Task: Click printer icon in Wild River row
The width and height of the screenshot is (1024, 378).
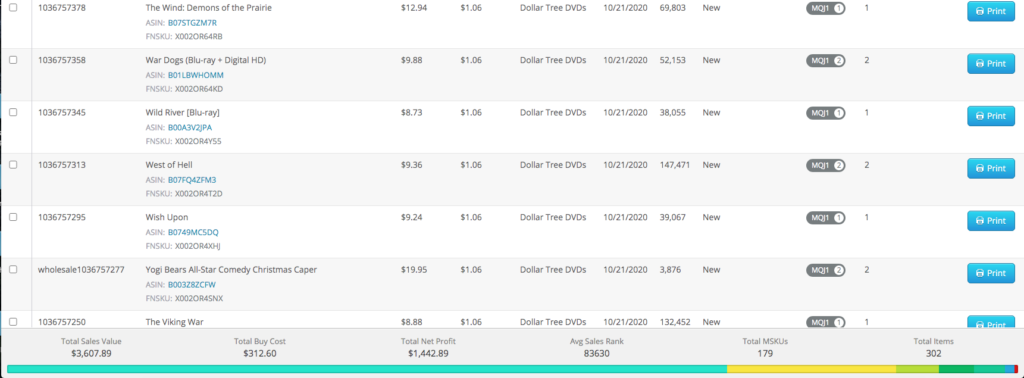Action: [x=980, y=116]
